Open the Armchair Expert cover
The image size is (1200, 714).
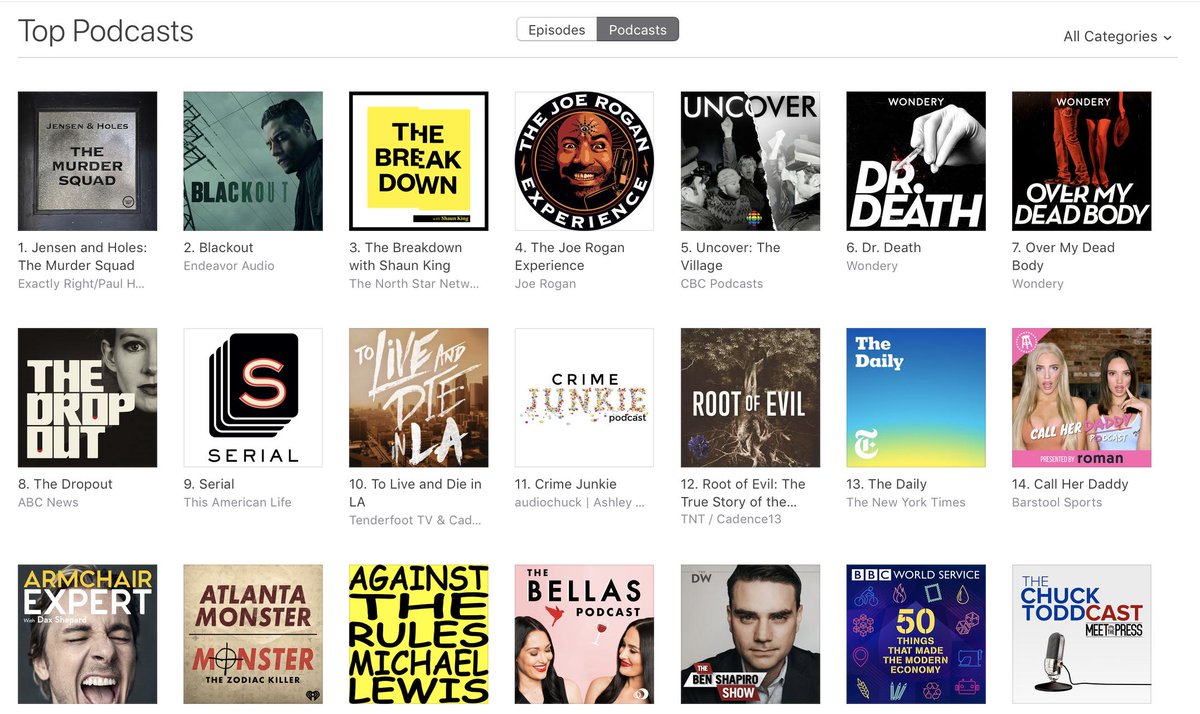(88, 634)
